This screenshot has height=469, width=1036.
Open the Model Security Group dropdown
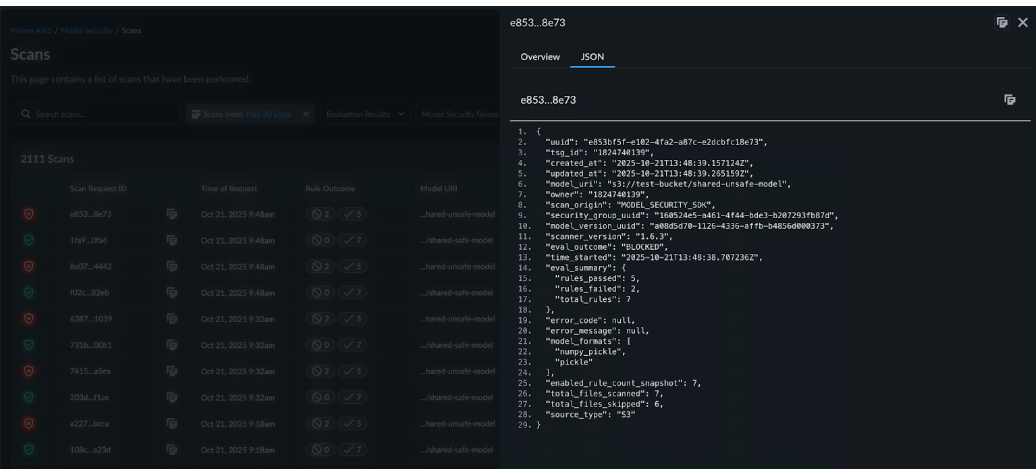(459, 114)
